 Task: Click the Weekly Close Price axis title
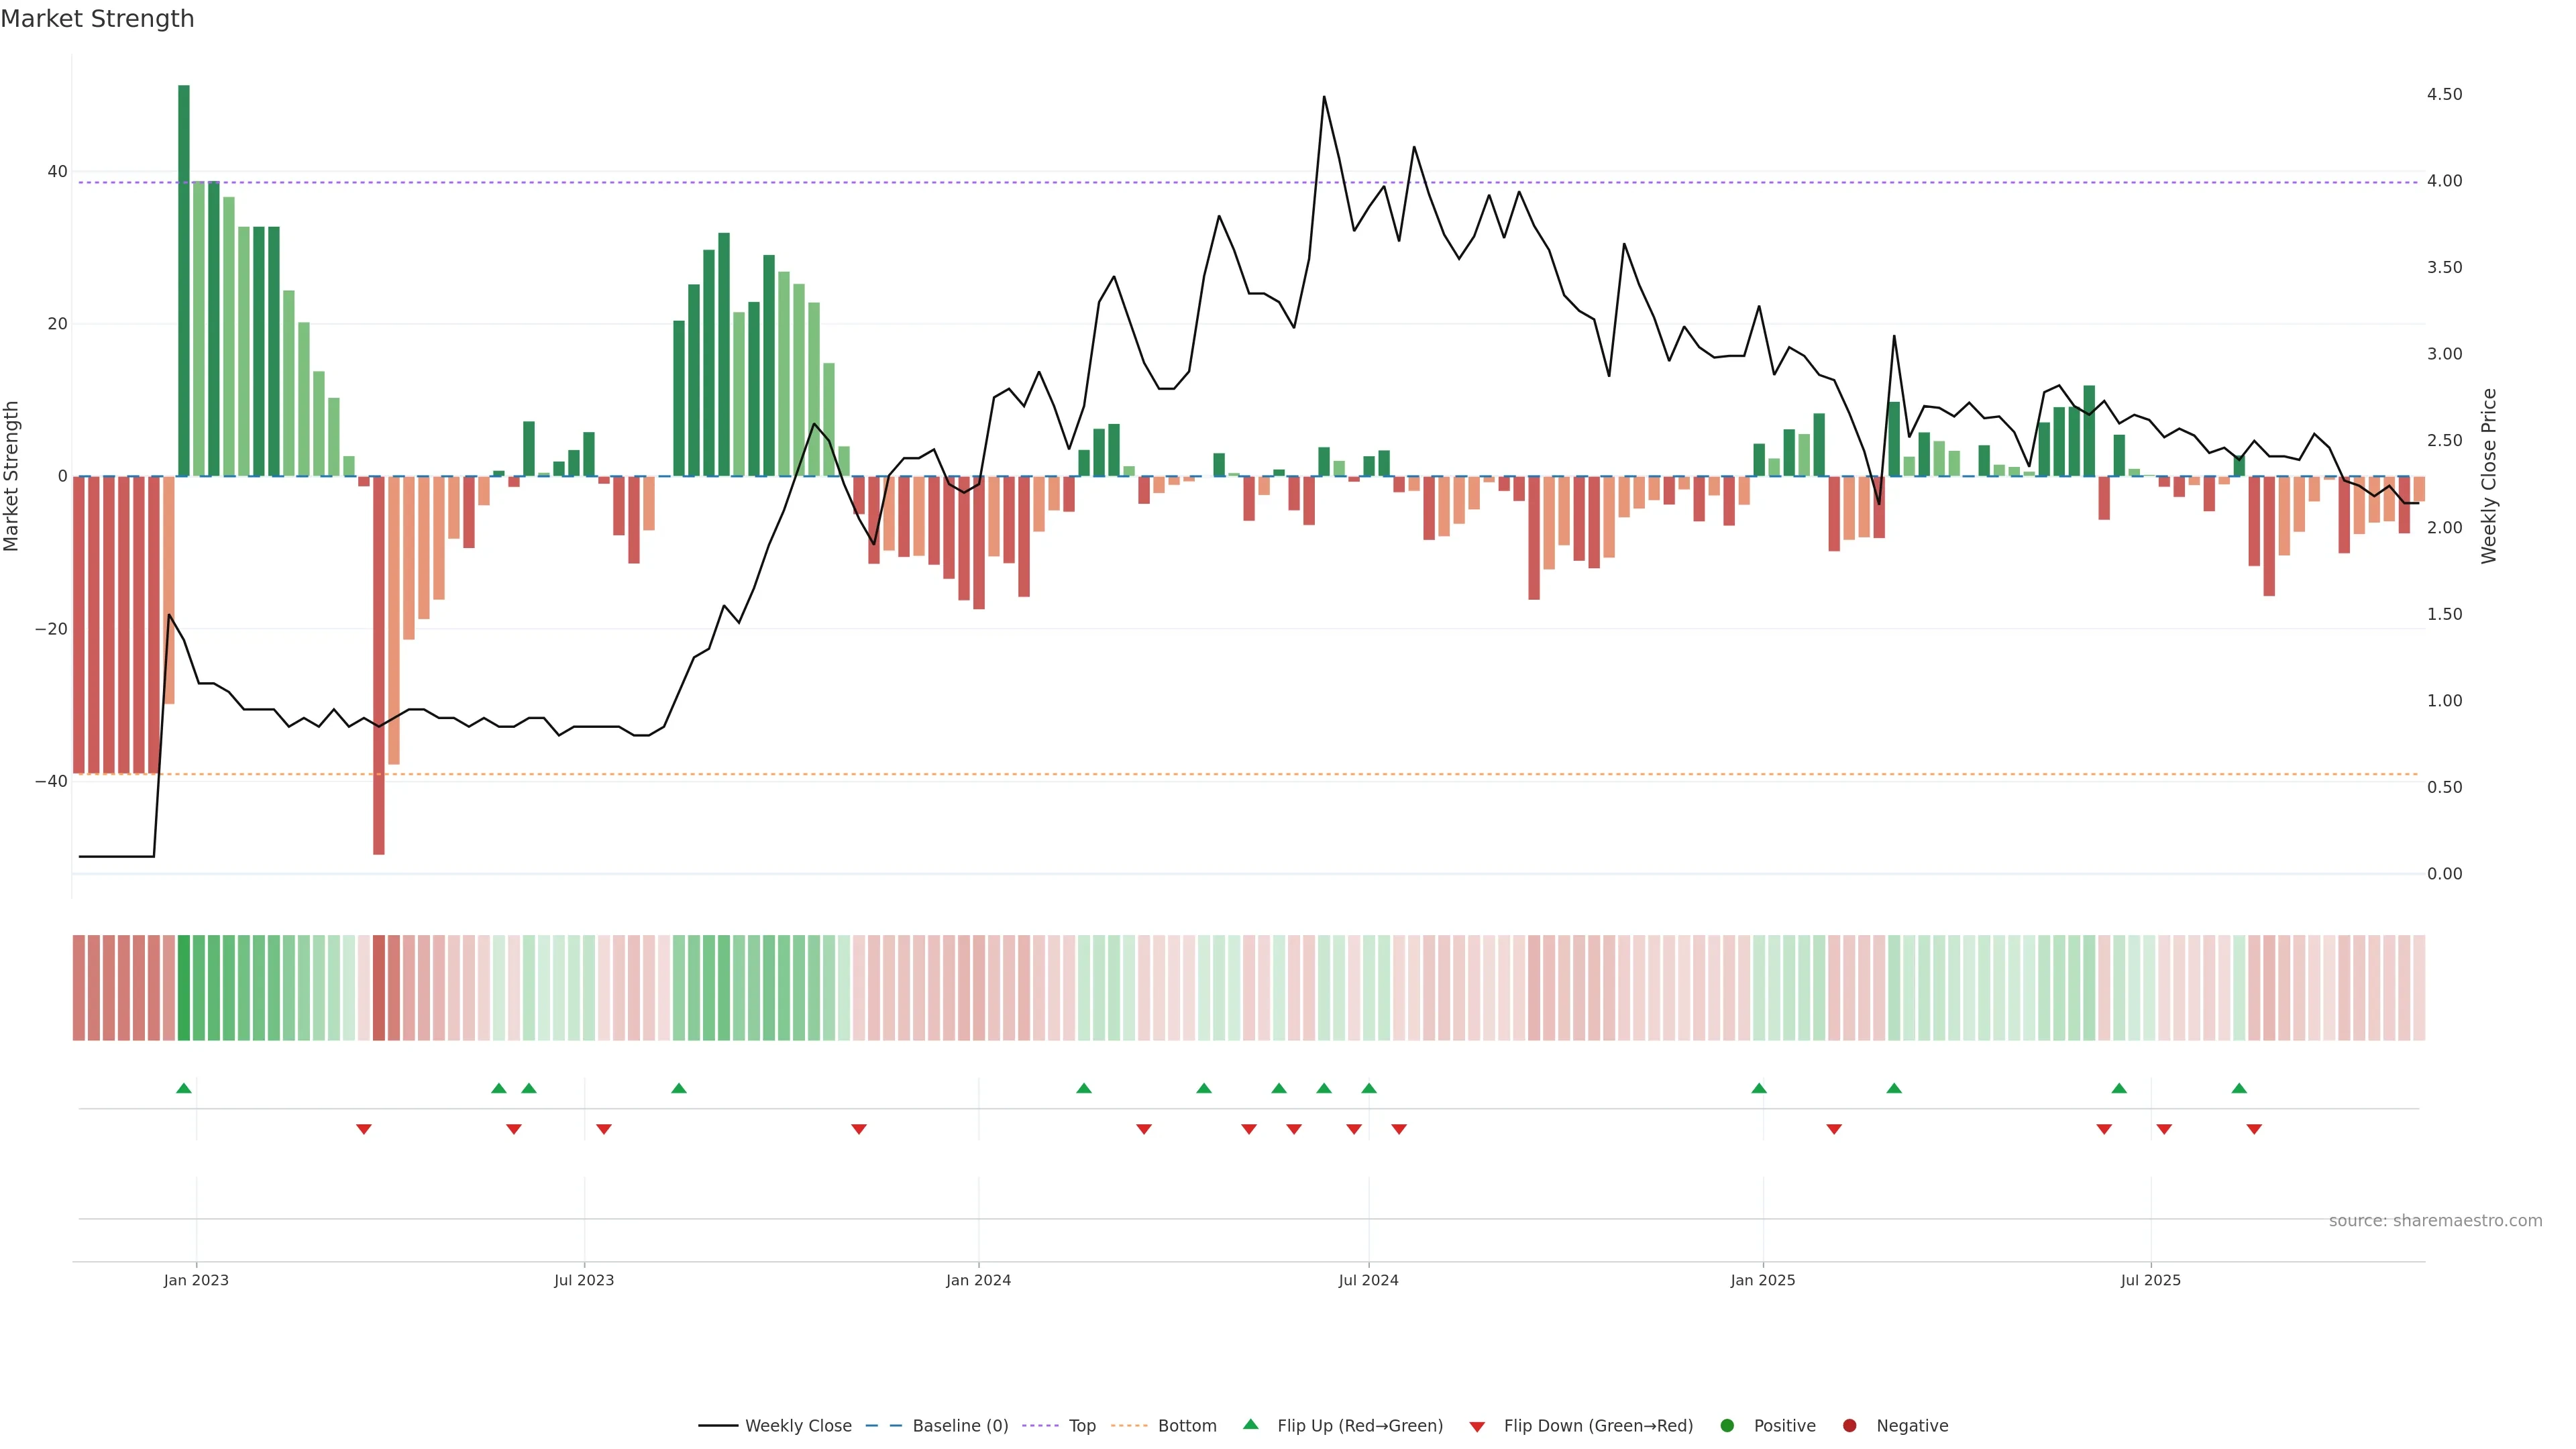click(x=2489, y=476)
